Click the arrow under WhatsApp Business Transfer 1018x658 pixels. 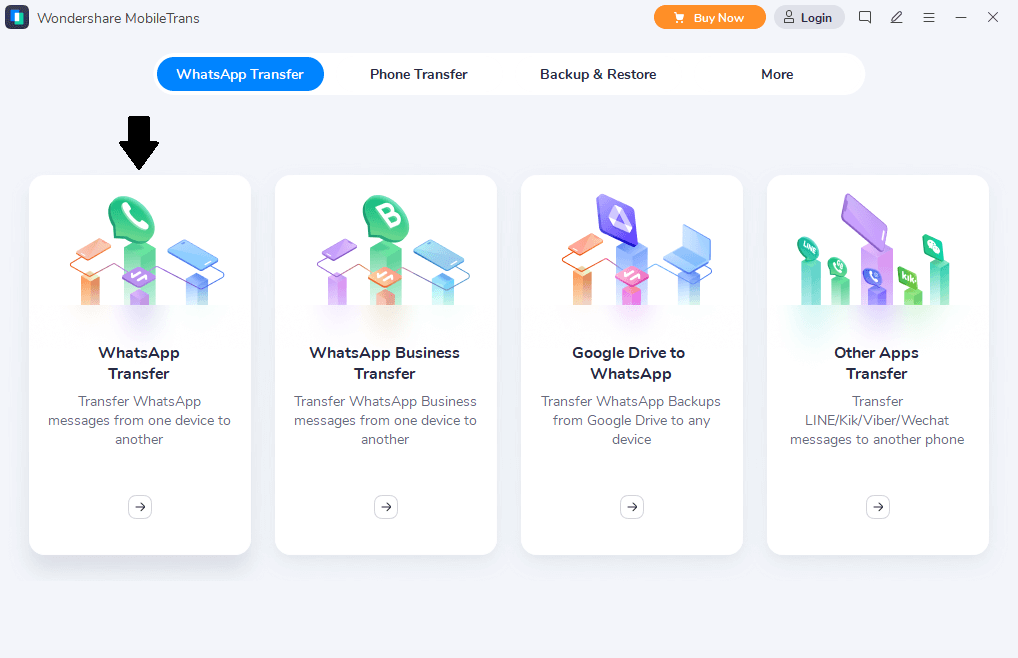pos(386,507)
